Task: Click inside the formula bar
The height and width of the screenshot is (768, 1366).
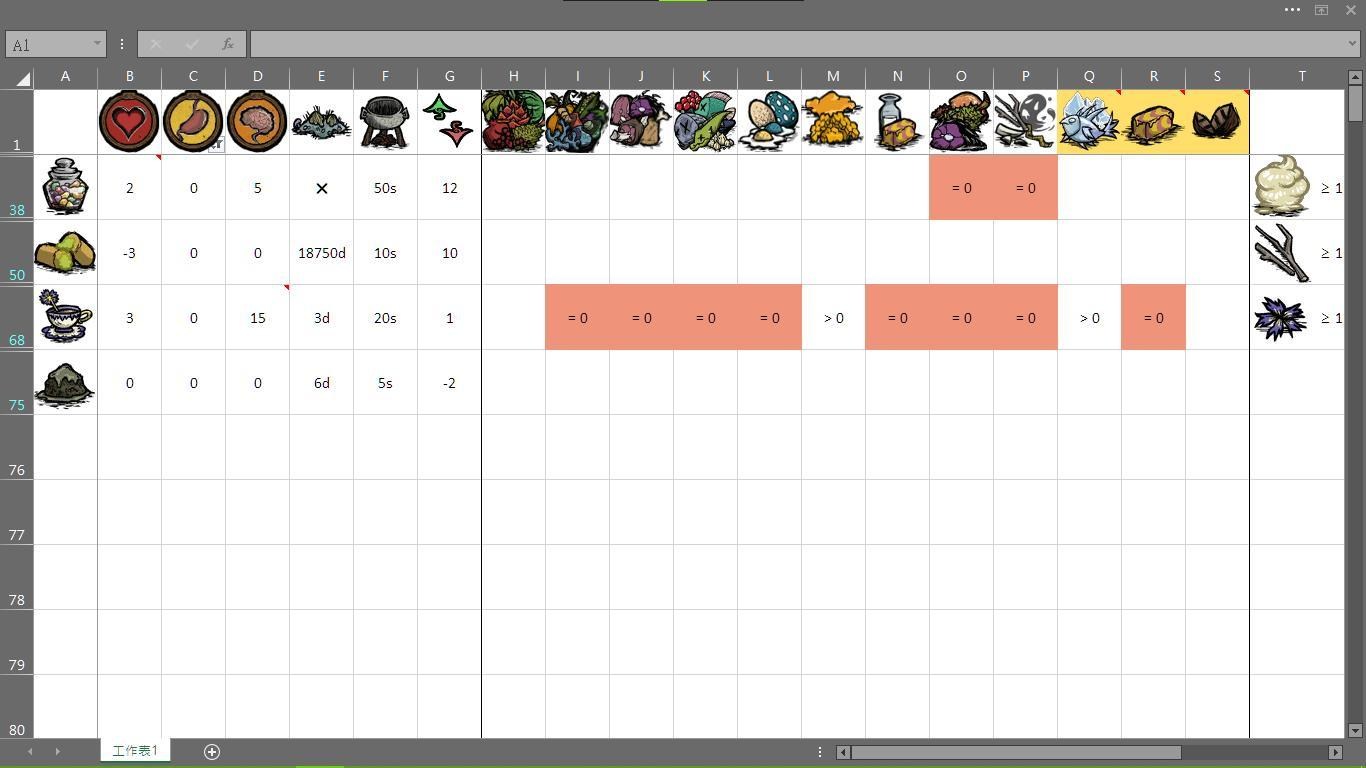Action: (700, 44)
